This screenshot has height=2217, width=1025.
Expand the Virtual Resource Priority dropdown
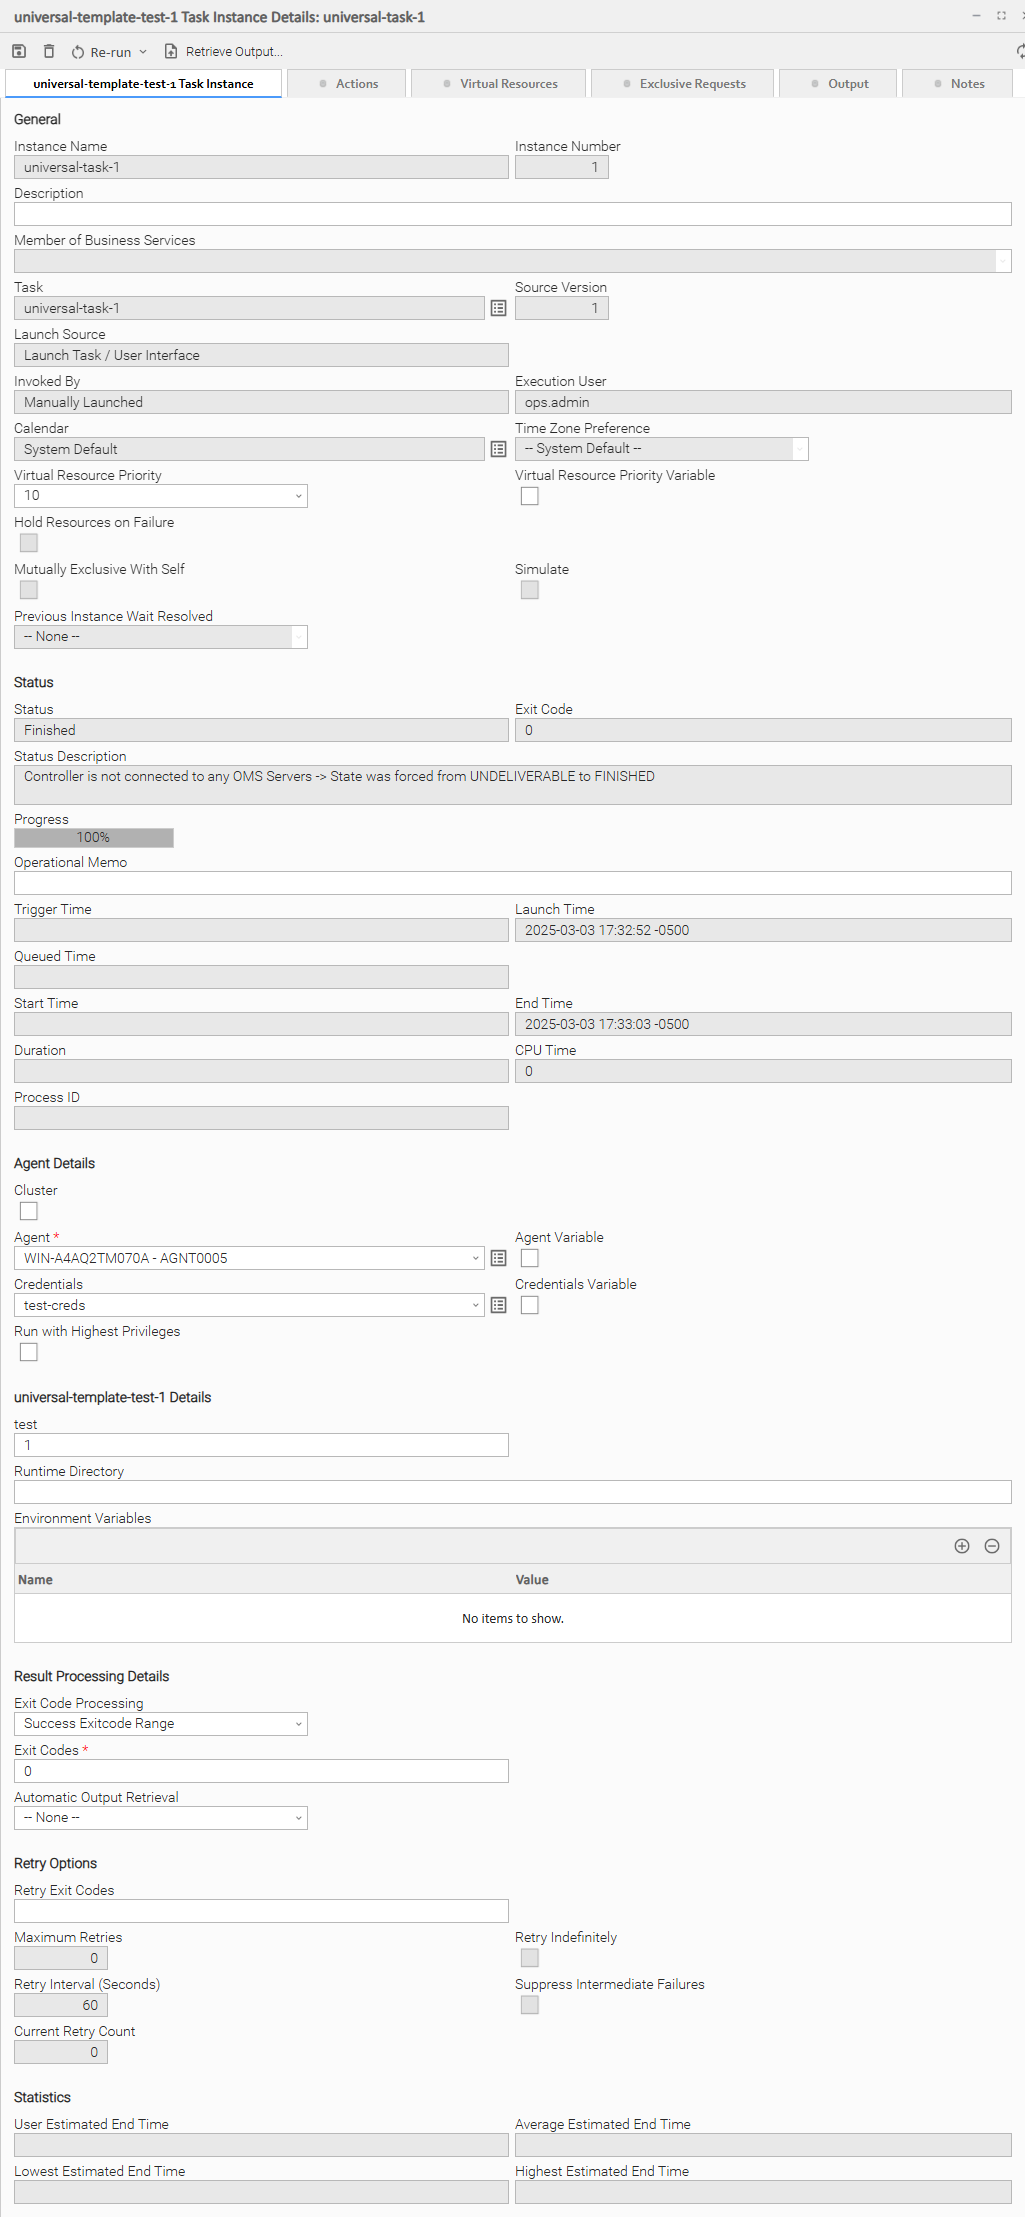point(160,496)
